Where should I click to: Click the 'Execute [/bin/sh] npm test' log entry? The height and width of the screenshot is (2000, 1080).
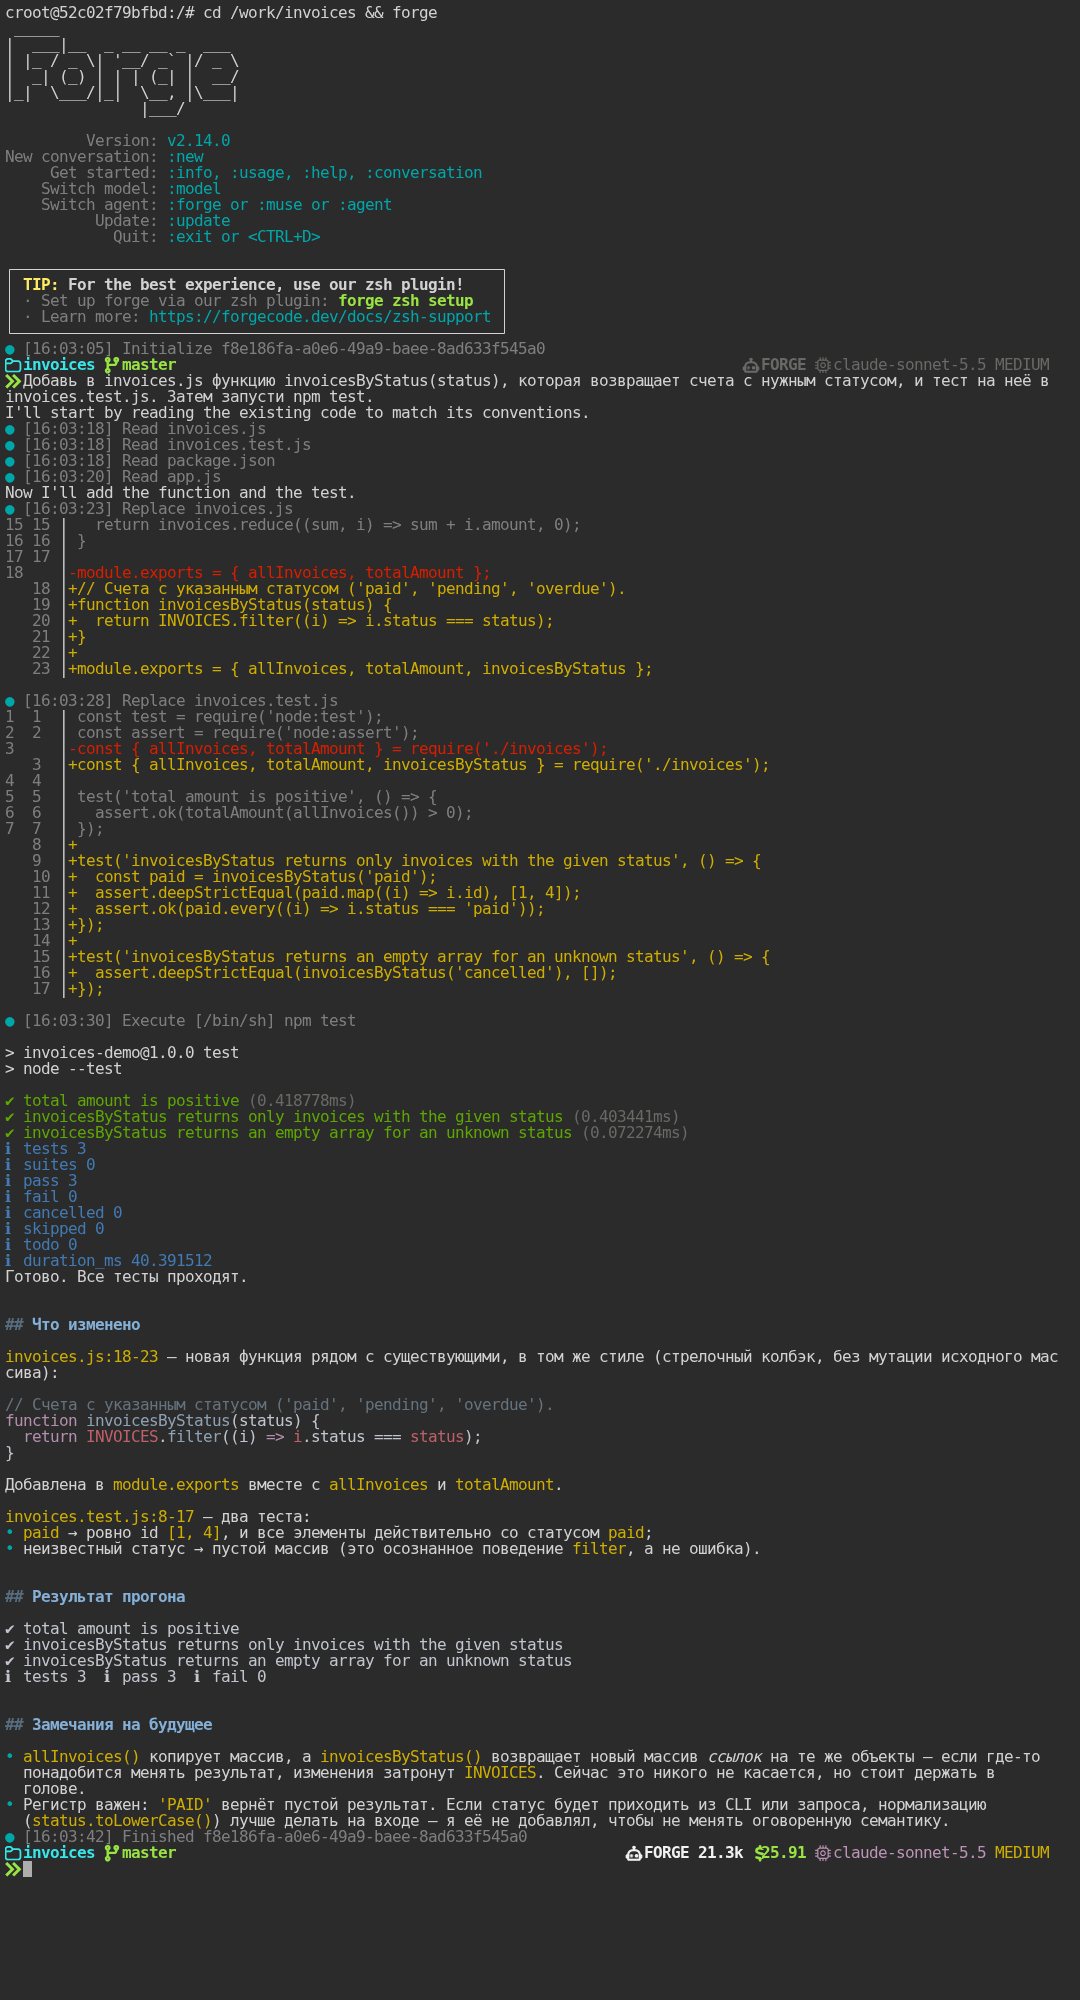181,1021
